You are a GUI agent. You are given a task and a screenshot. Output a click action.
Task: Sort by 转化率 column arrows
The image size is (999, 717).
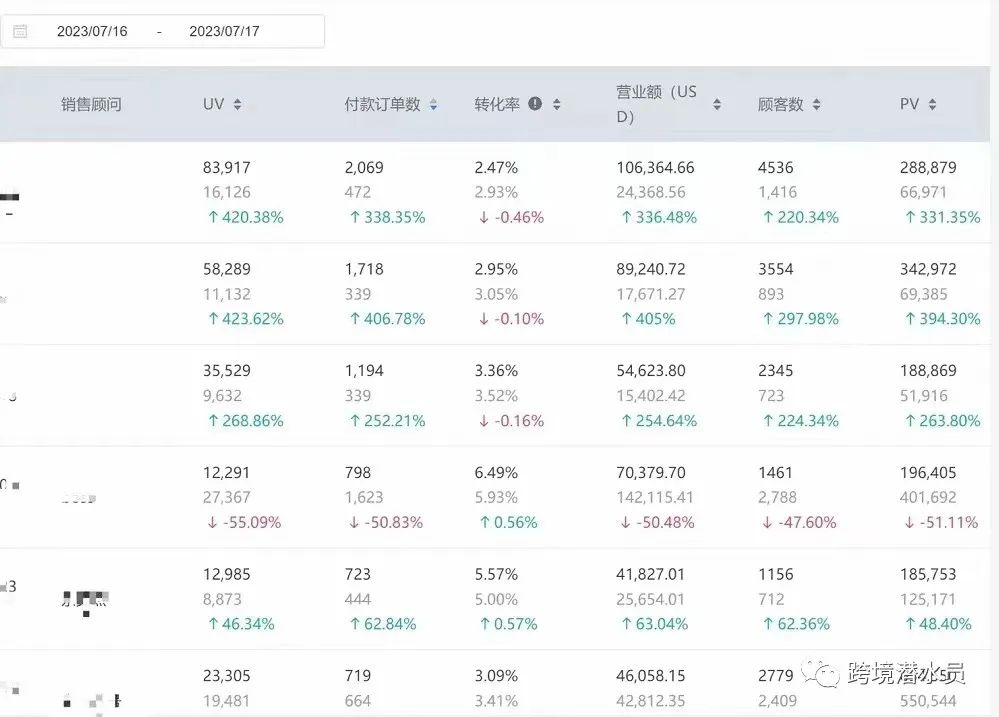[557, 105]
